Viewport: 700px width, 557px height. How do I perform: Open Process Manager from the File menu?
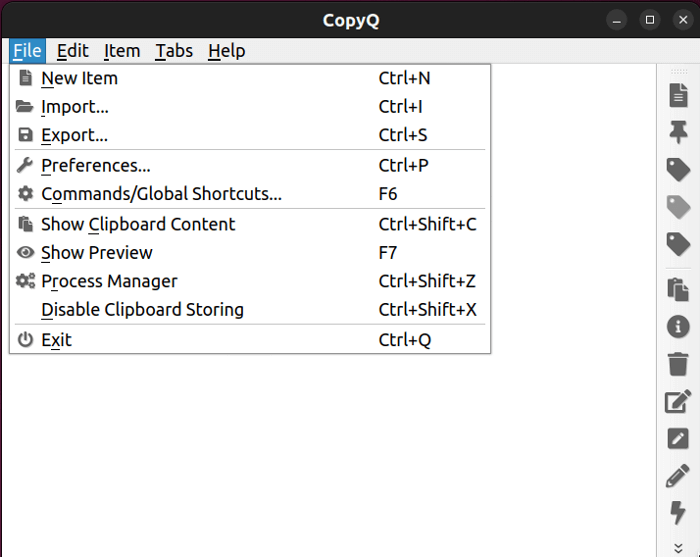pos(250,281)
